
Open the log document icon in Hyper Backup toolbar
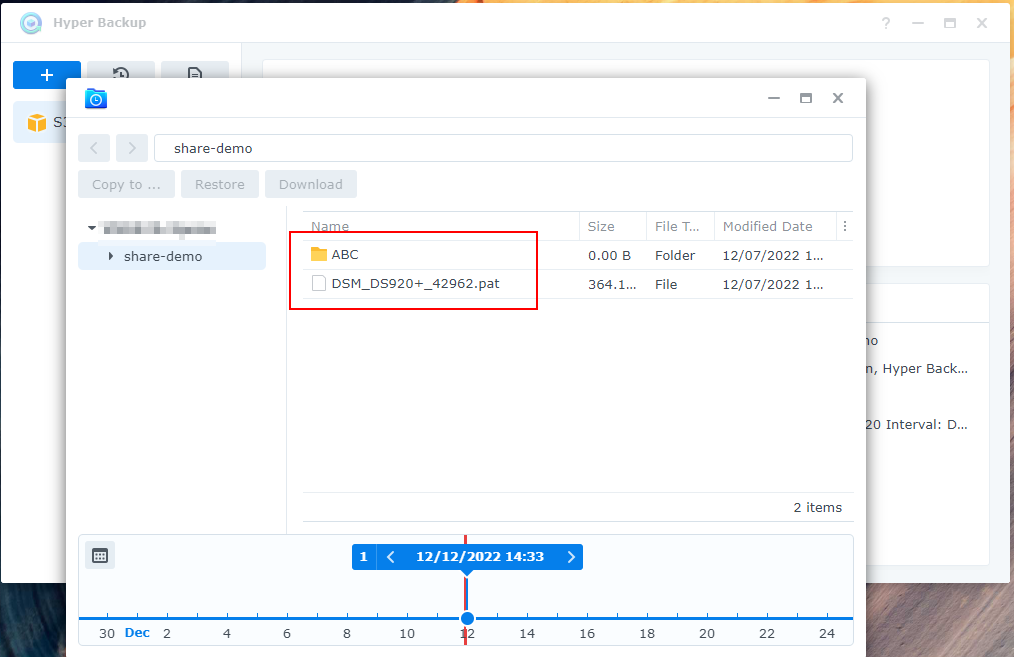click(195, 74)
